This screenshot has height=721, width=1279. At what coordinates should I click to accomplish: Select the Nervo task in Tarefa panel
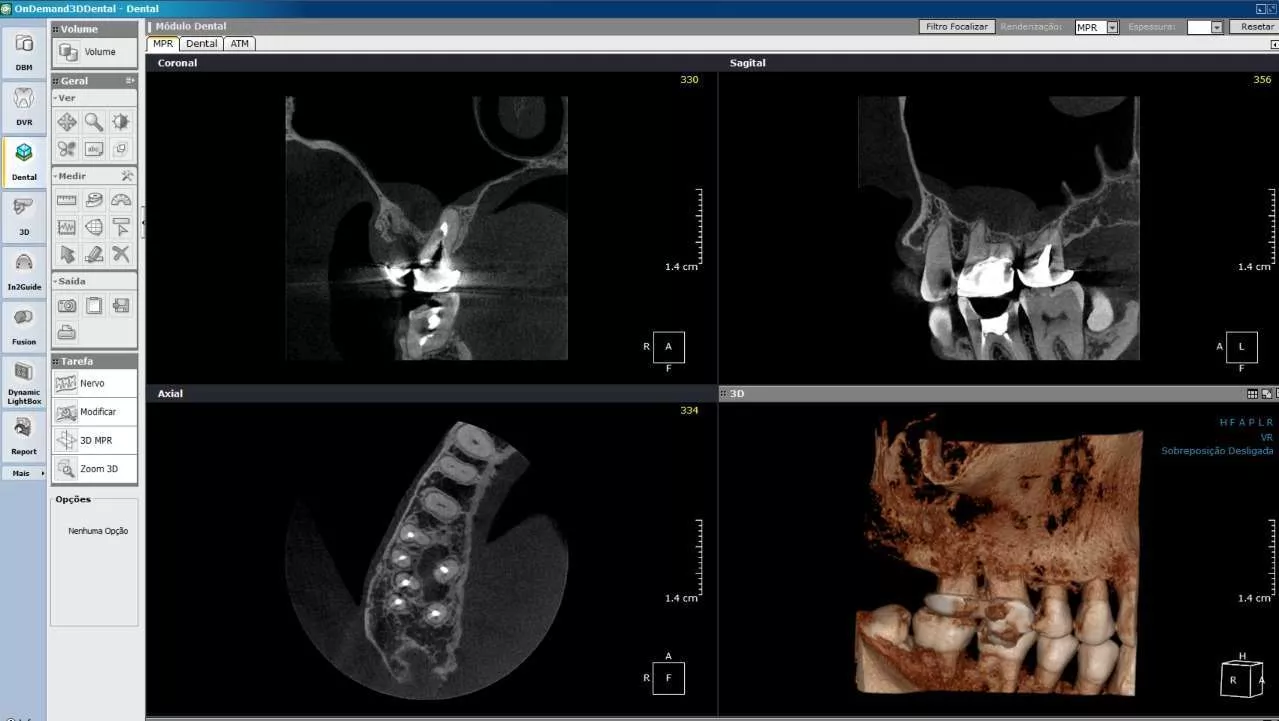pos(93,383)
